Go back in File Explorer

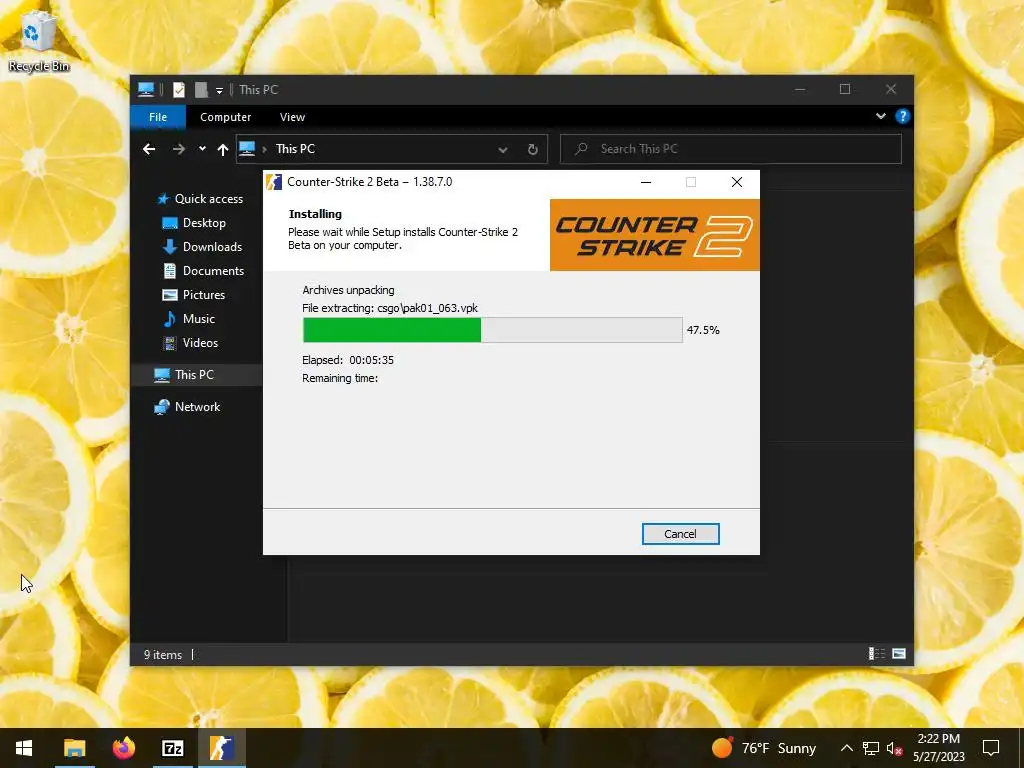click(149, 149)
